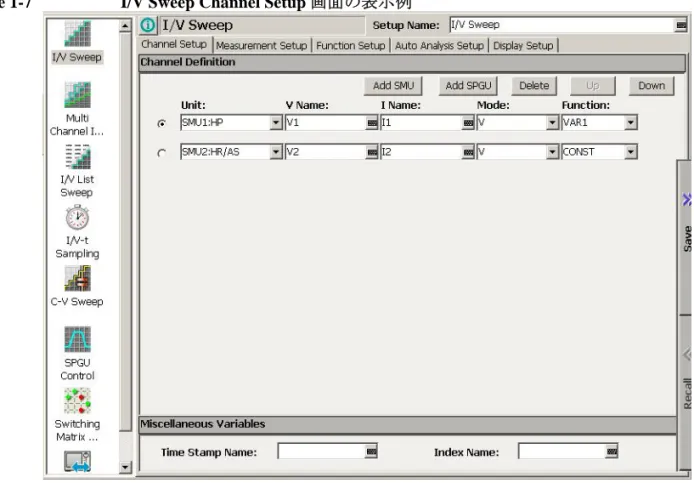Click sidebar scrollbar up arrow

tap(125, 27)
